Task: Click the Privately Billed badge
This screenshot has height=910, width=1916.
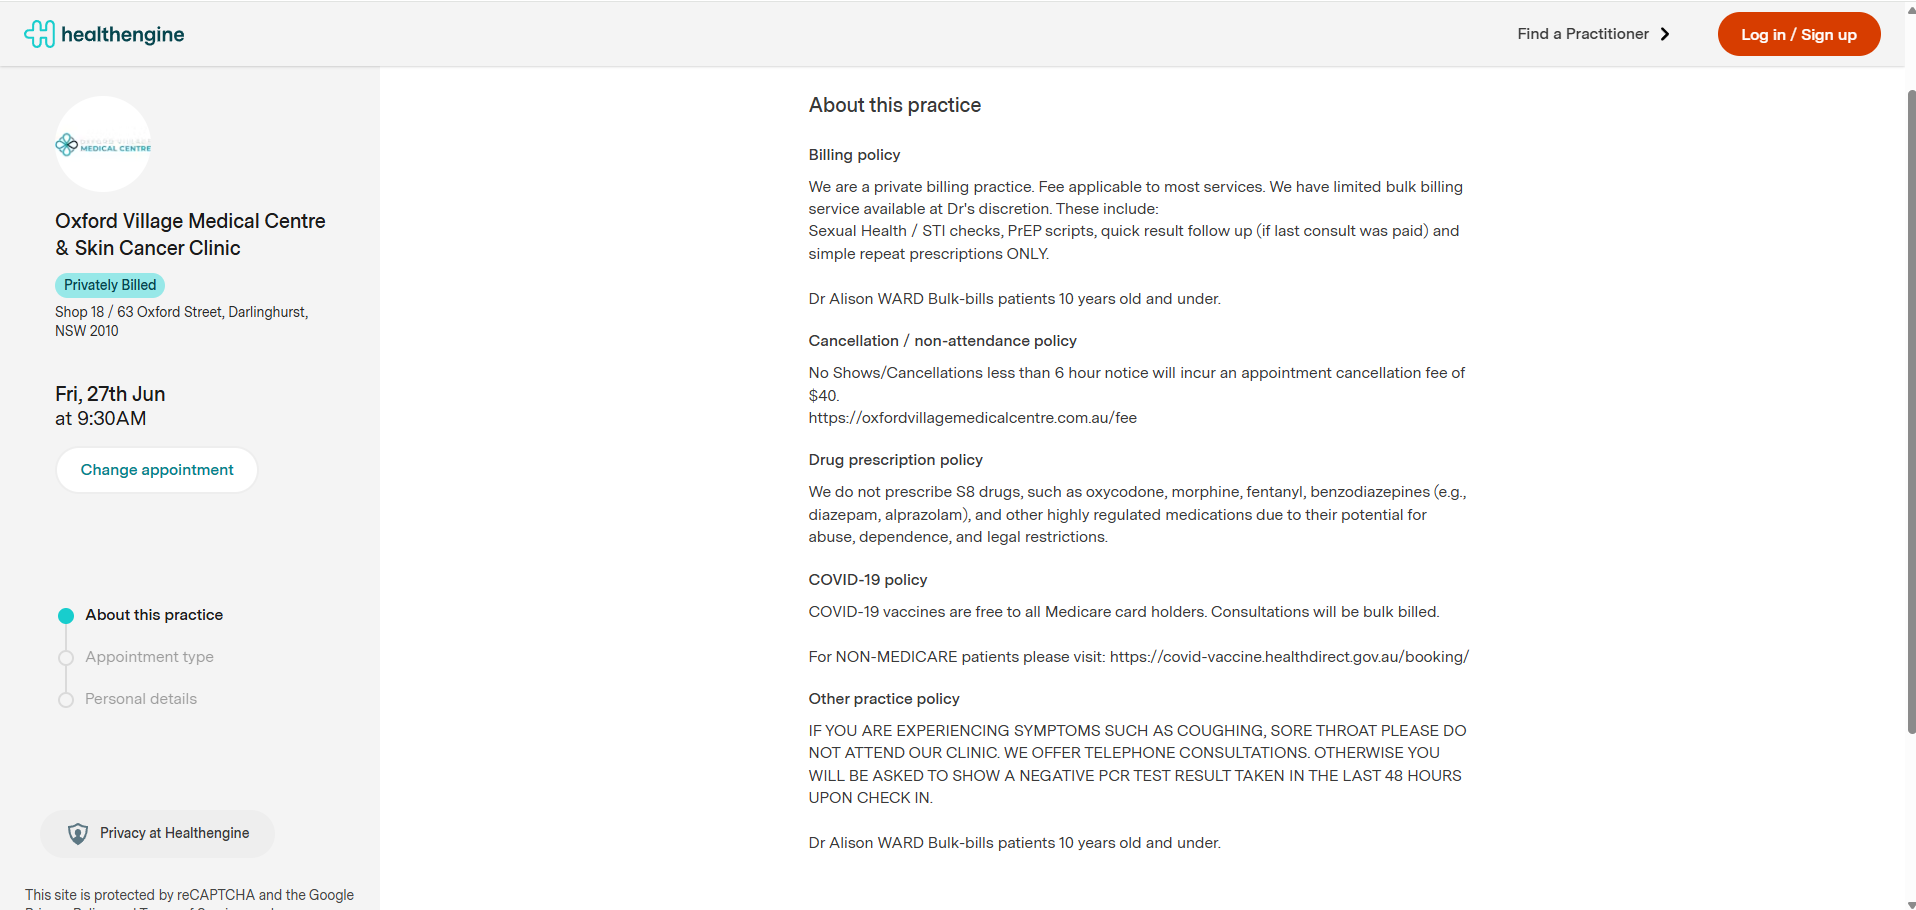Action: [x=110, y=285]
